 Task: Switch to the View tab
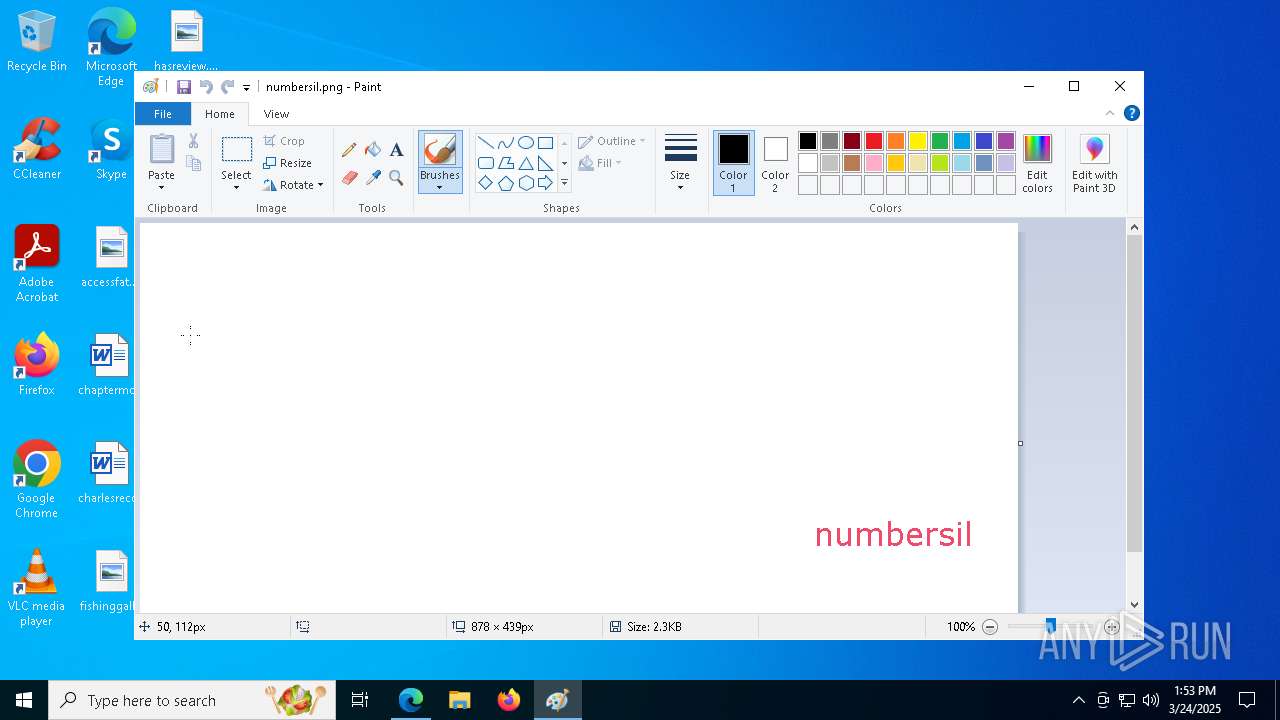tap(276, 114)
